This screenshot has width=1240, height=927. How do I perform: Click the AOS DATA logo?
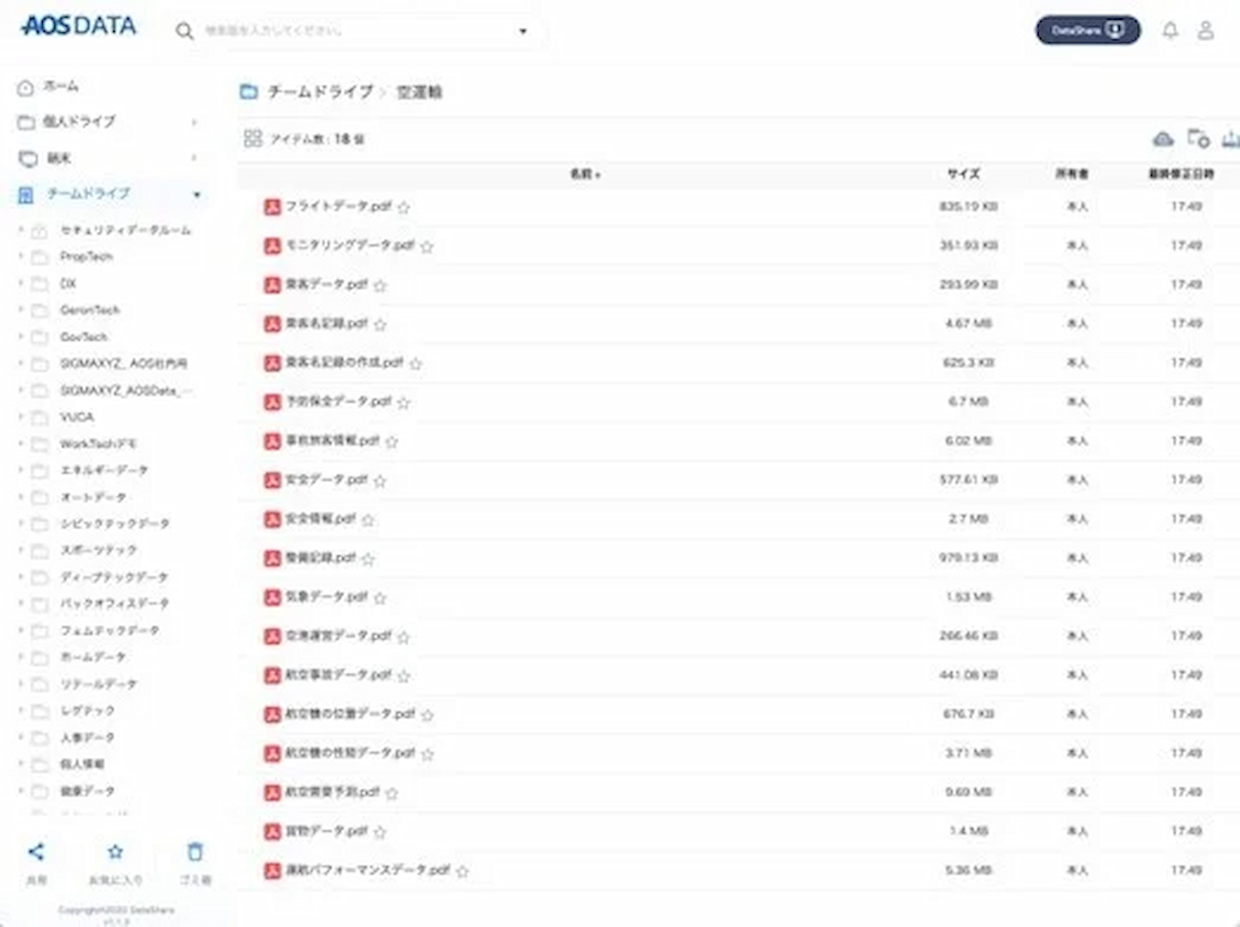coord(78,26)
